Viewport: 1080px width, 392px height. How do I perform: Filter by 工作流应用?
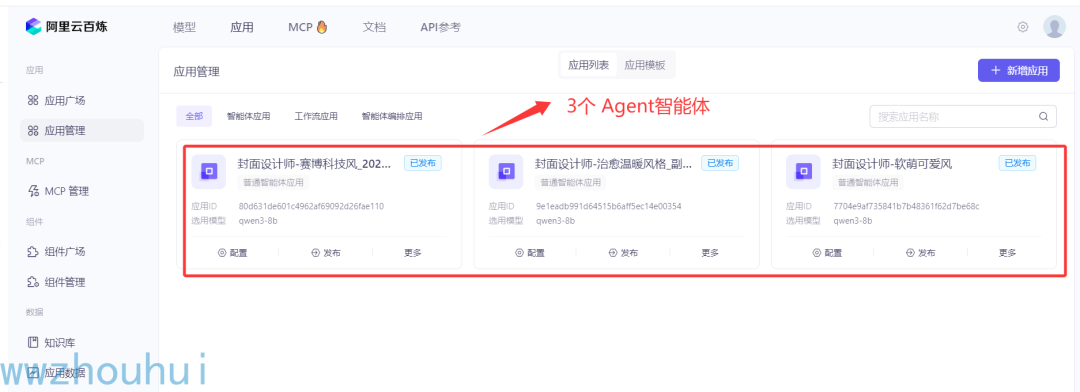tap(316, 116)
